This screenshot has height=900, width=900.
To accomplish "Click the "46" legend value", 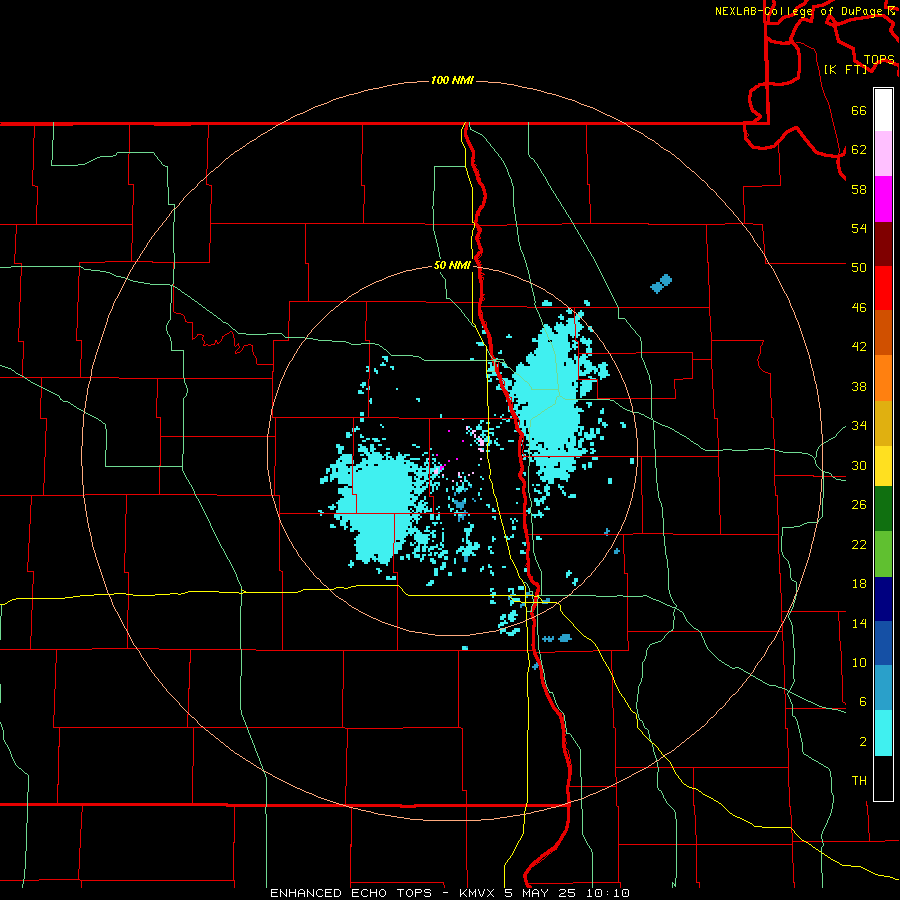I will coord(859,307).
